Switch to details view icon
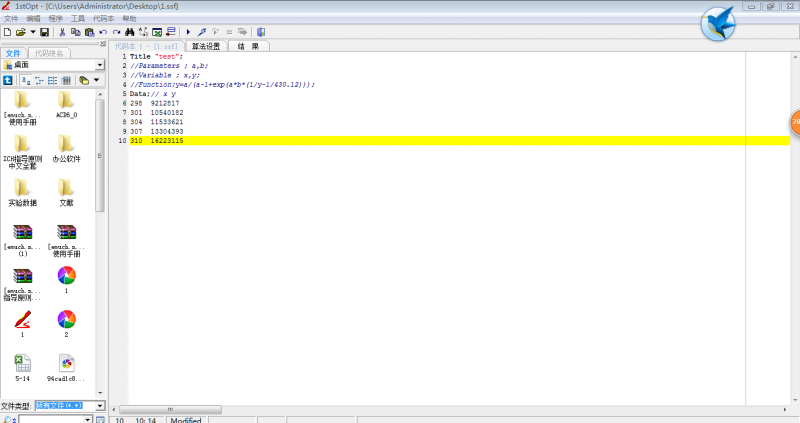This screenshot has width=800, height=423. click(66, 80)
